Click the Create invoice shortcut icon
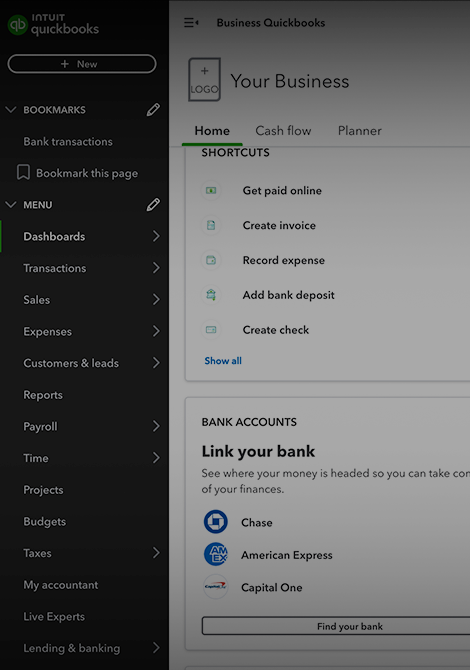The width and height of the screenshot is (470, 670). [x=211, y=225]
